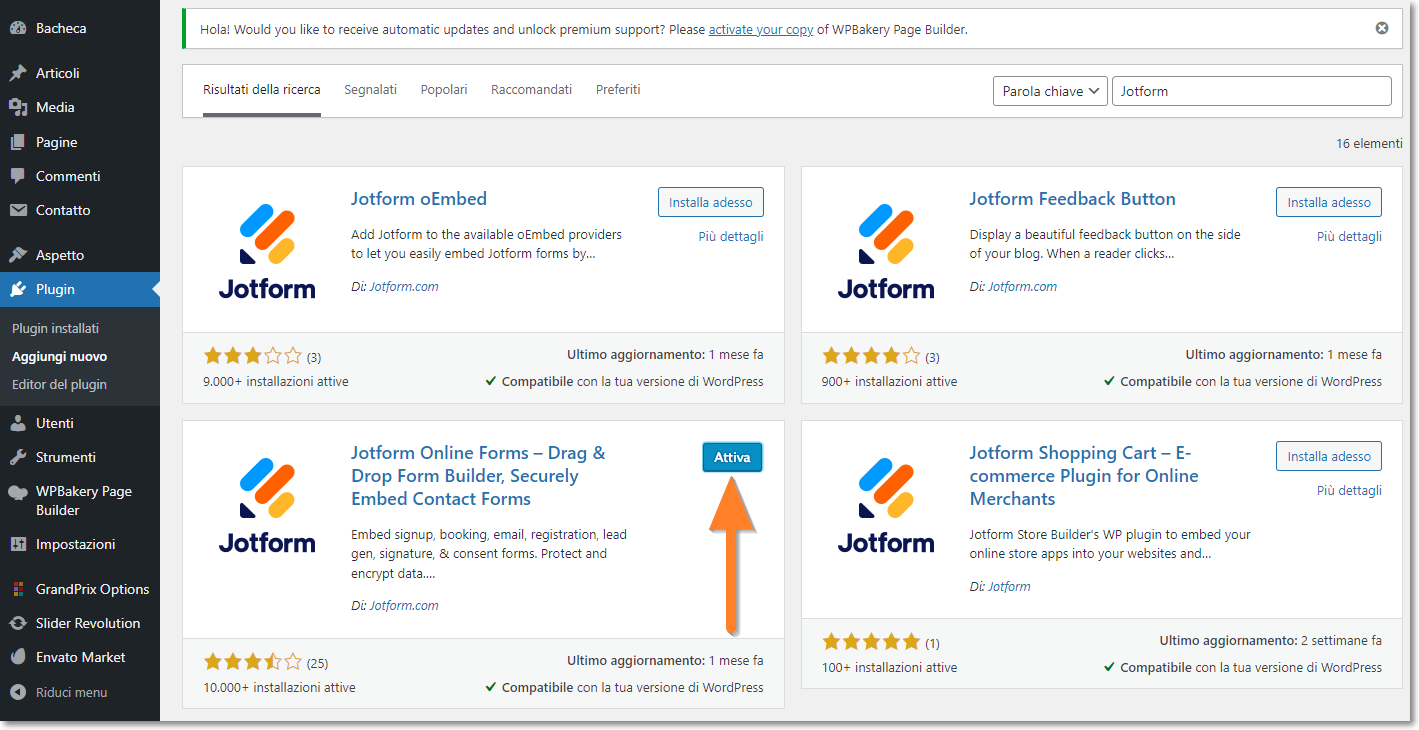Click the Slider Revolution refresh icon

click(x=18, y=623)
